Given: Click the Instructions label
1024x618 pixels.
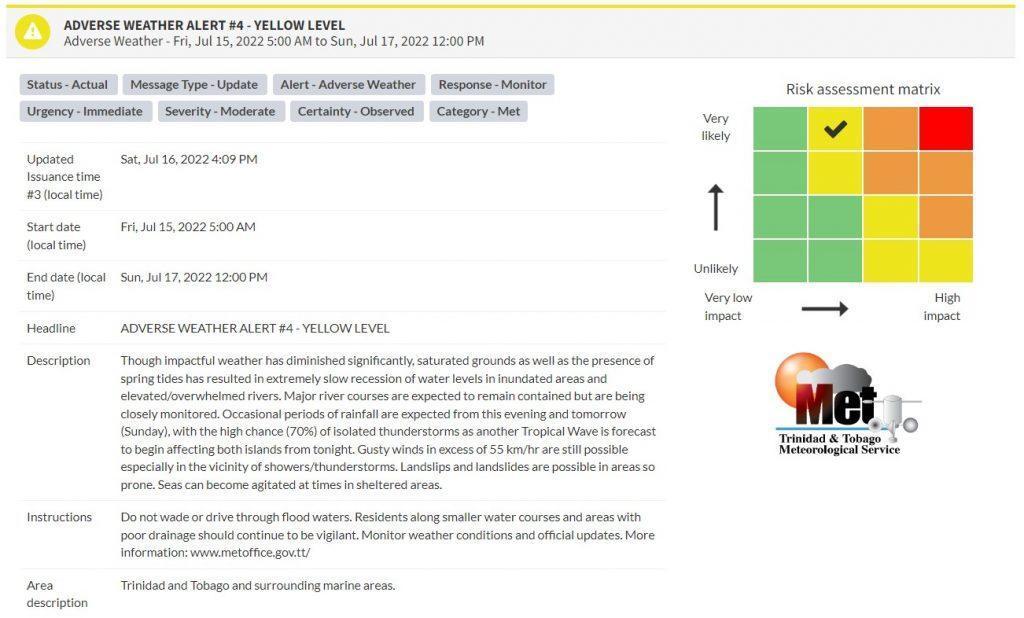Looking at the screenshot, I should click(59, 517).
